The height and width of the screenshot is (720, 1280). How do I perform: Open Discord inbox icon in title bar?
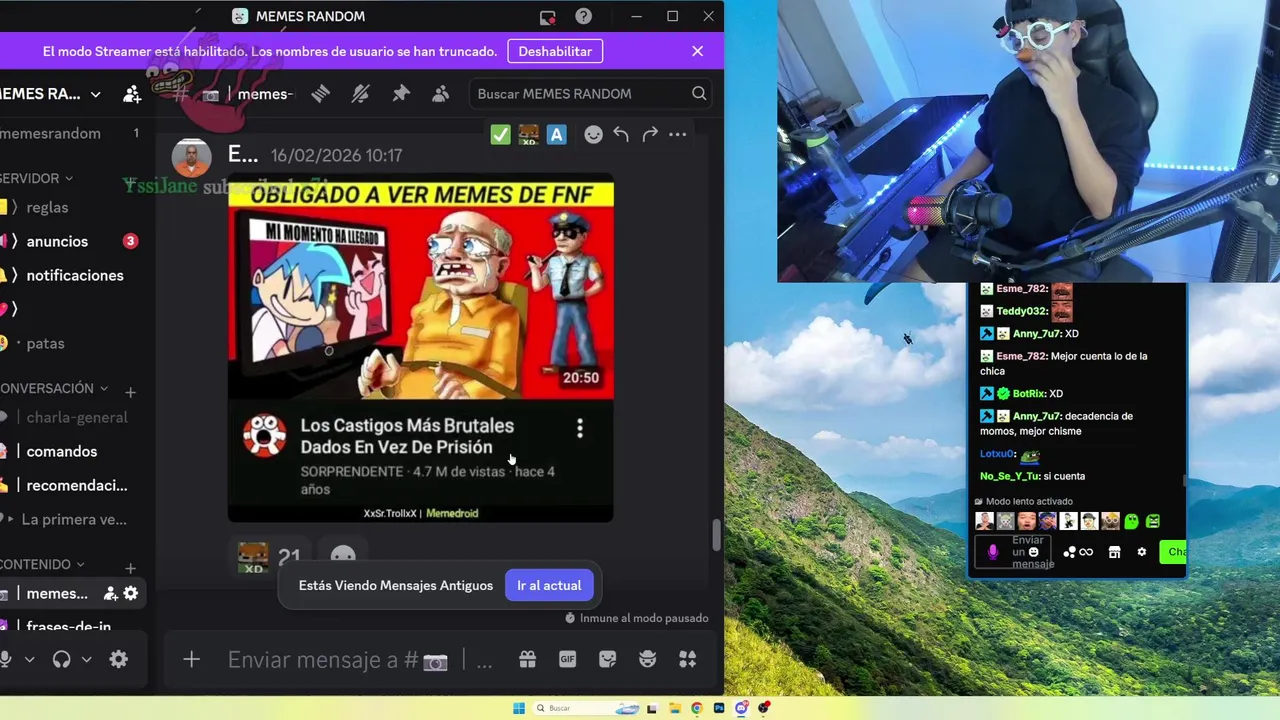(547, 16)
